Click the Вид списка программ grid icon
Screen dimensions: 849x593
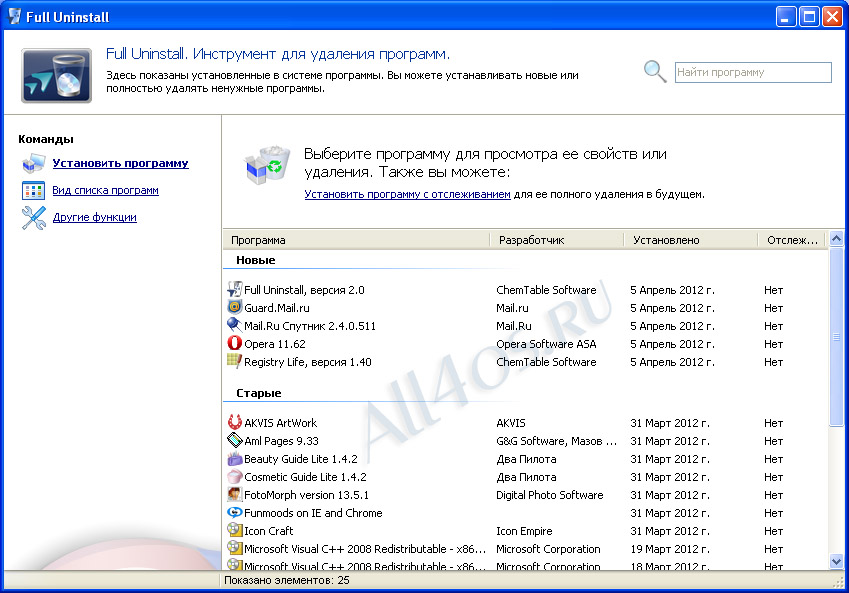pos(34,191)
